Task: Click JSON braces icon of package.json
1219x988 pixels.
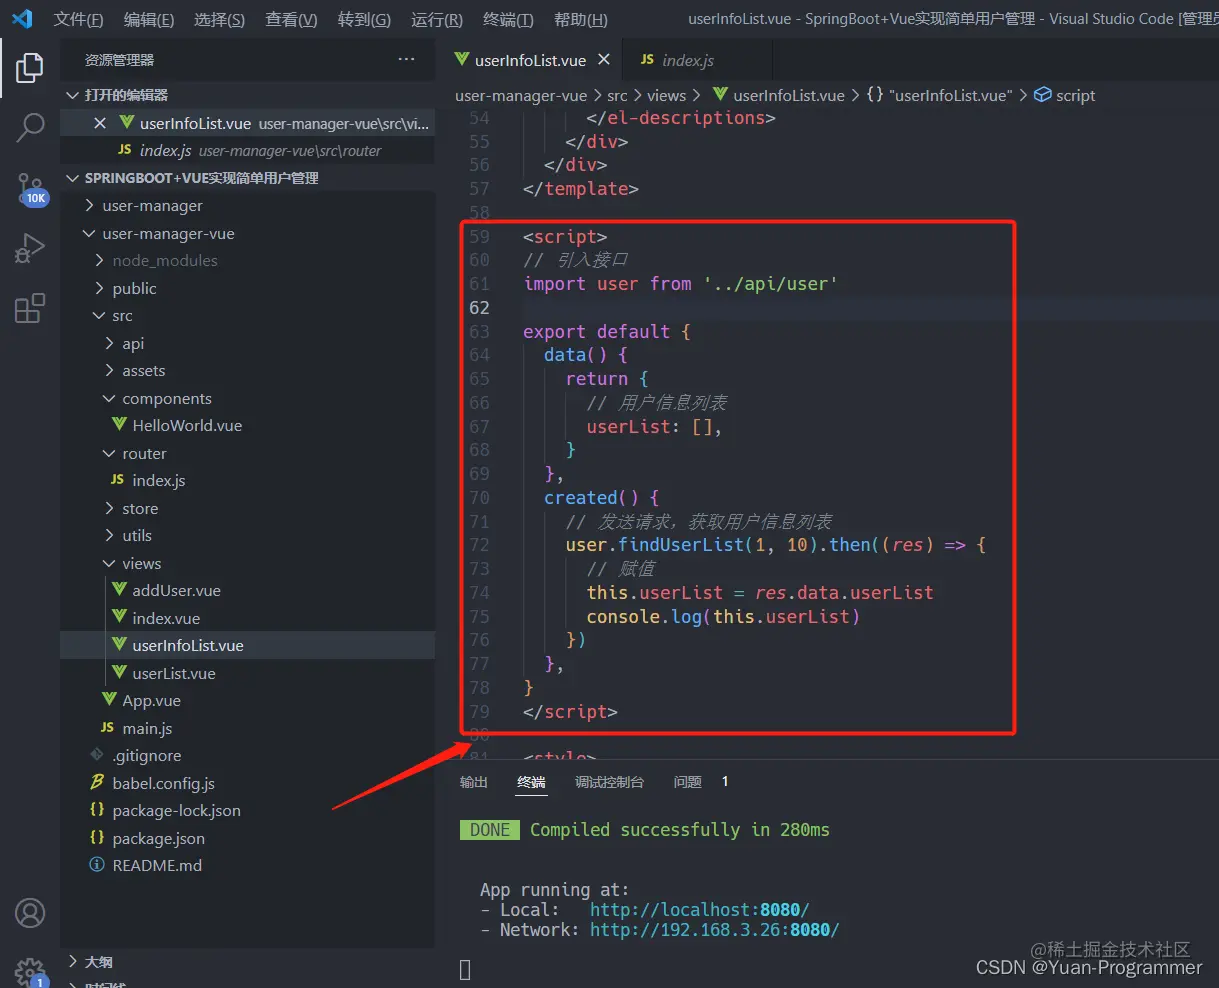Action: [x=97, y=838]
